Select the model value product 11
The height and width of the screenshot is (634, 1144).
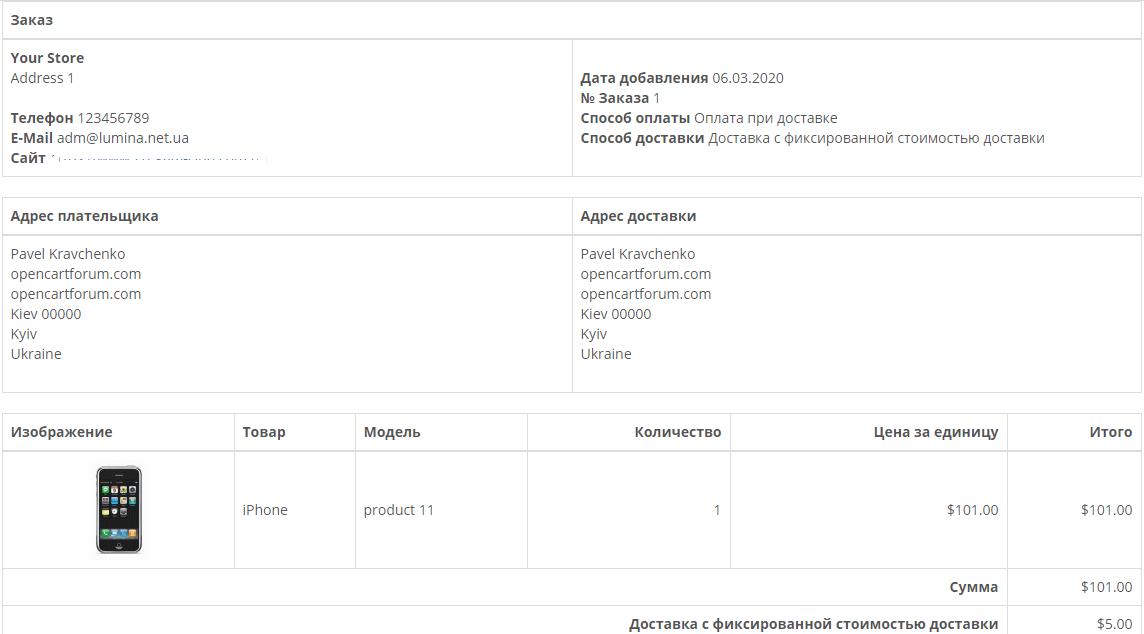(399, 510)
